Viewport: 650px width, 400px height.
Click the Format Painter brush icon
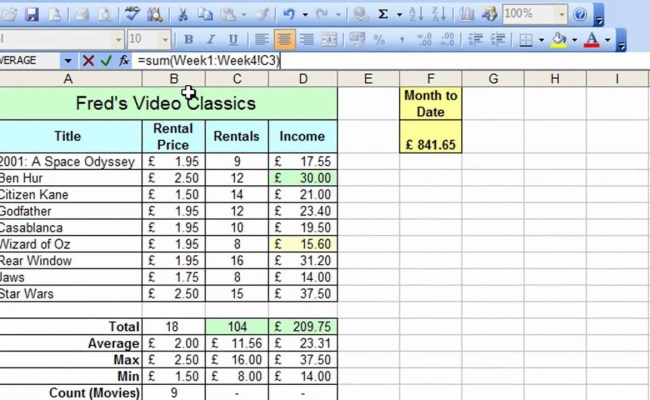point(262,15)
